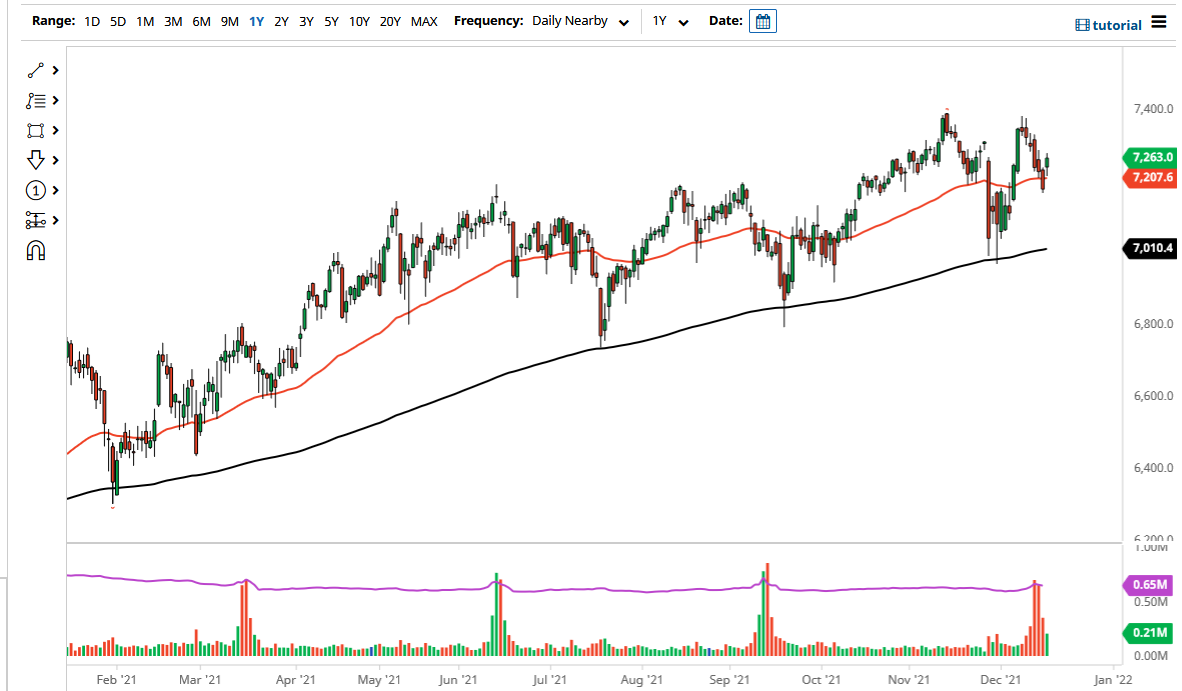Click the 1D range button
This screenshot has height=691, width=1182.
(x=92, y=21)
